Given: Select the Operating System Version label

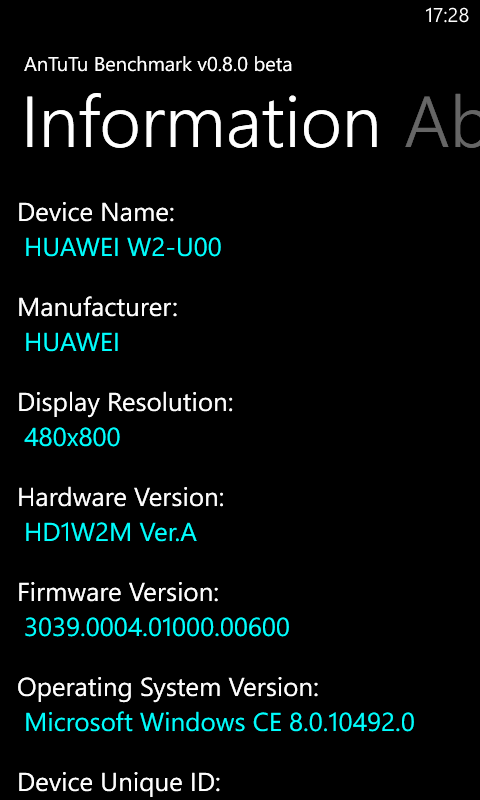Looking at the screenshot, I should (x=168, y=688).
